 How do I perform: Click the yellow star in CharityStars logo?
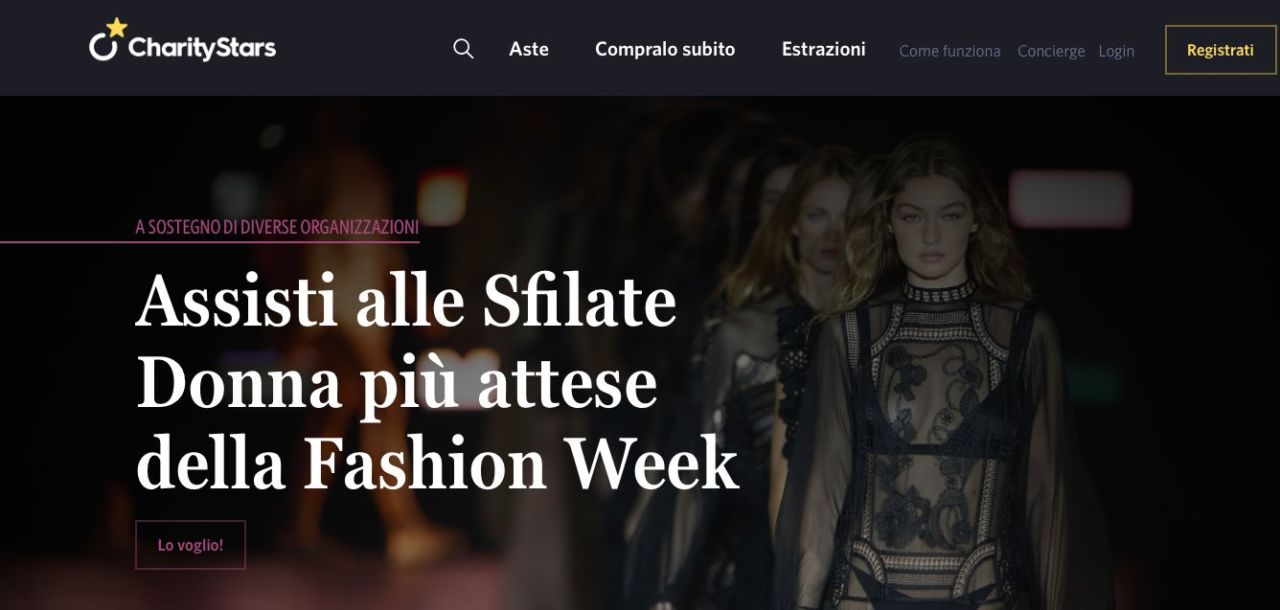tap(117, 28)
